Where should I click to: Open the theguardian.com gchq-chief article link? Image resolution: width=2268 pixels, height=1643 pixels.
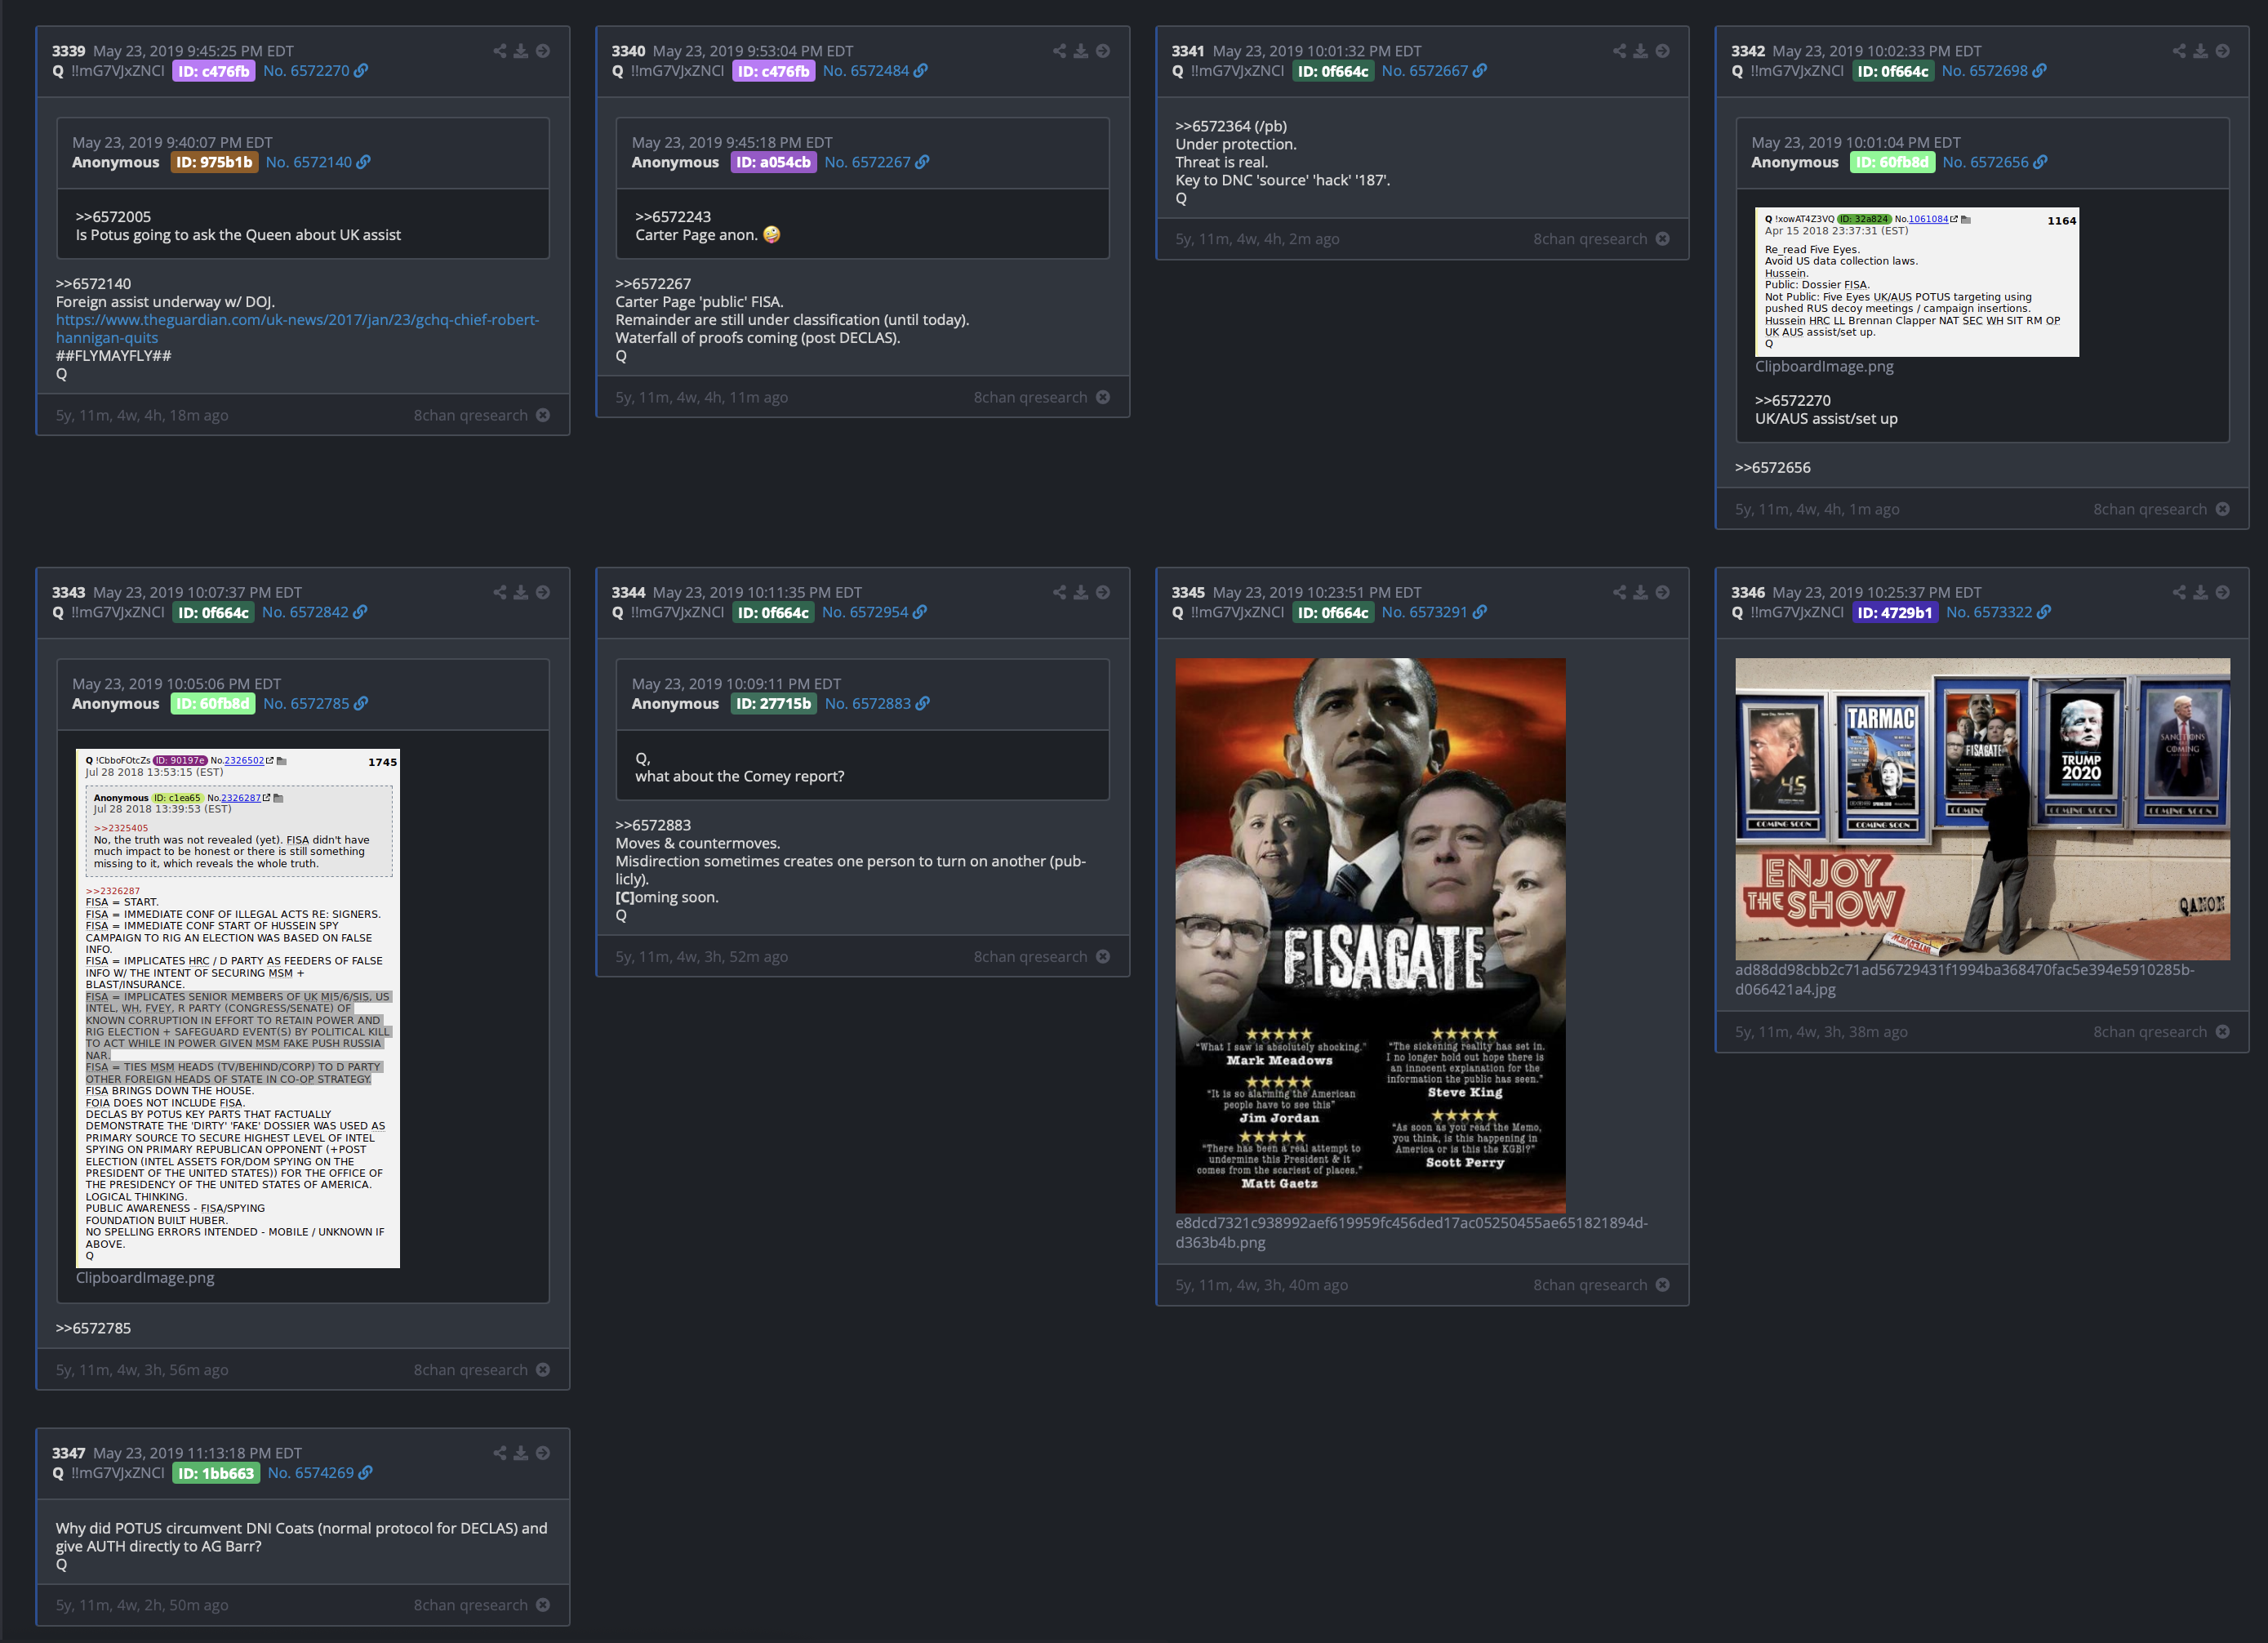point(297,329)
